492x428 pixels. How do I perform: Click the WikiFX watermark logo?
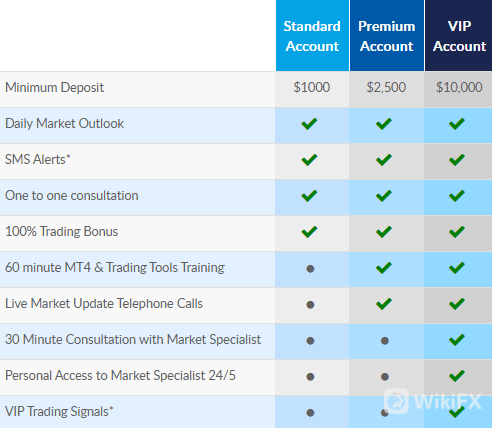[x=433, y=401]
